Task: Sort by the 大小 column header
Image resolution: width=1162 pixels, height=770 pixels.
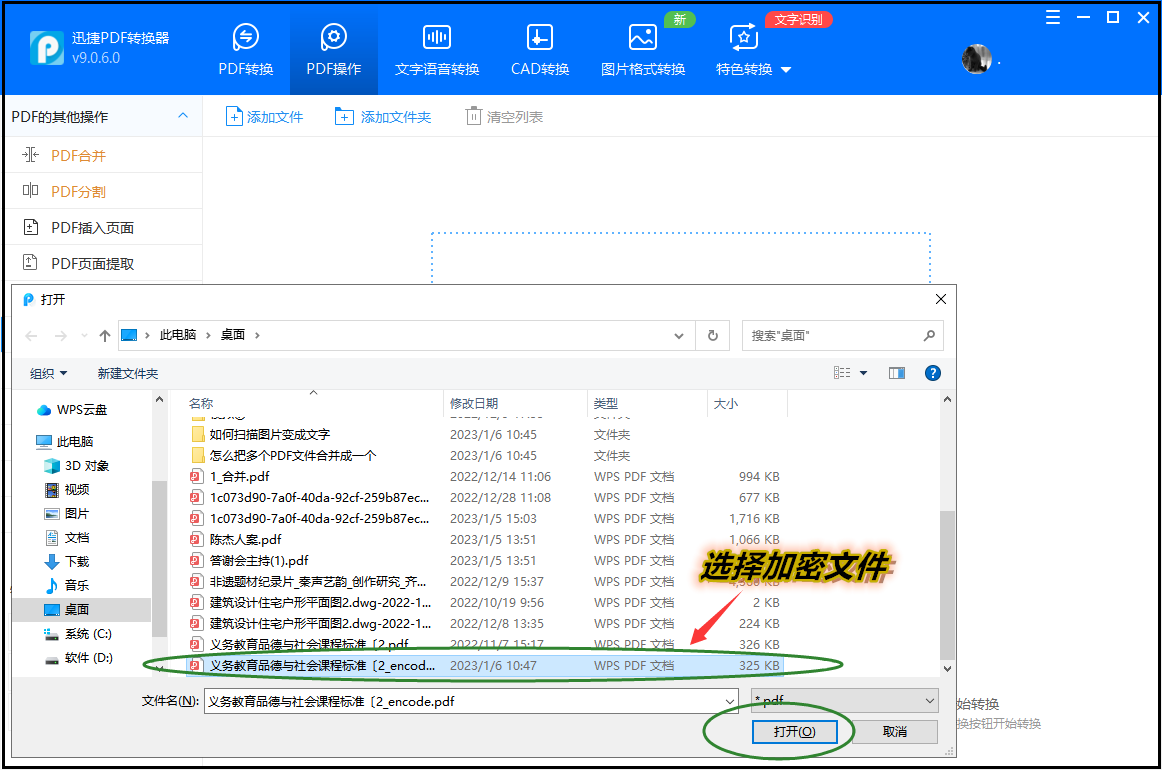Action: [726, 403]
